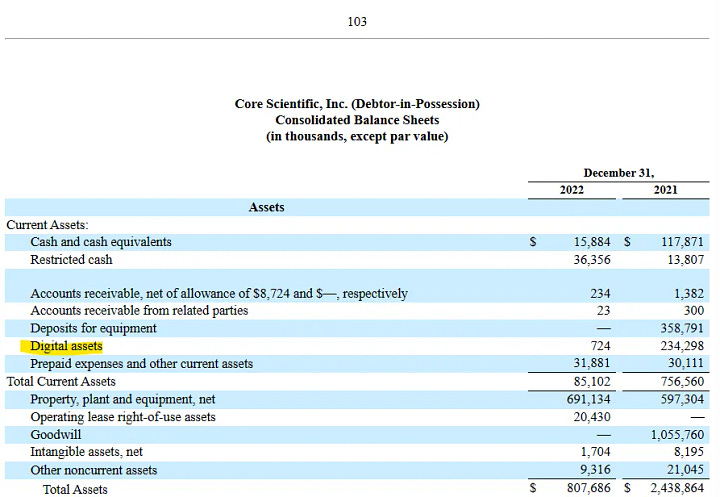Click 'Prepaid expenses and other current assets'
The image size is (720, 497).
[141, 364]
